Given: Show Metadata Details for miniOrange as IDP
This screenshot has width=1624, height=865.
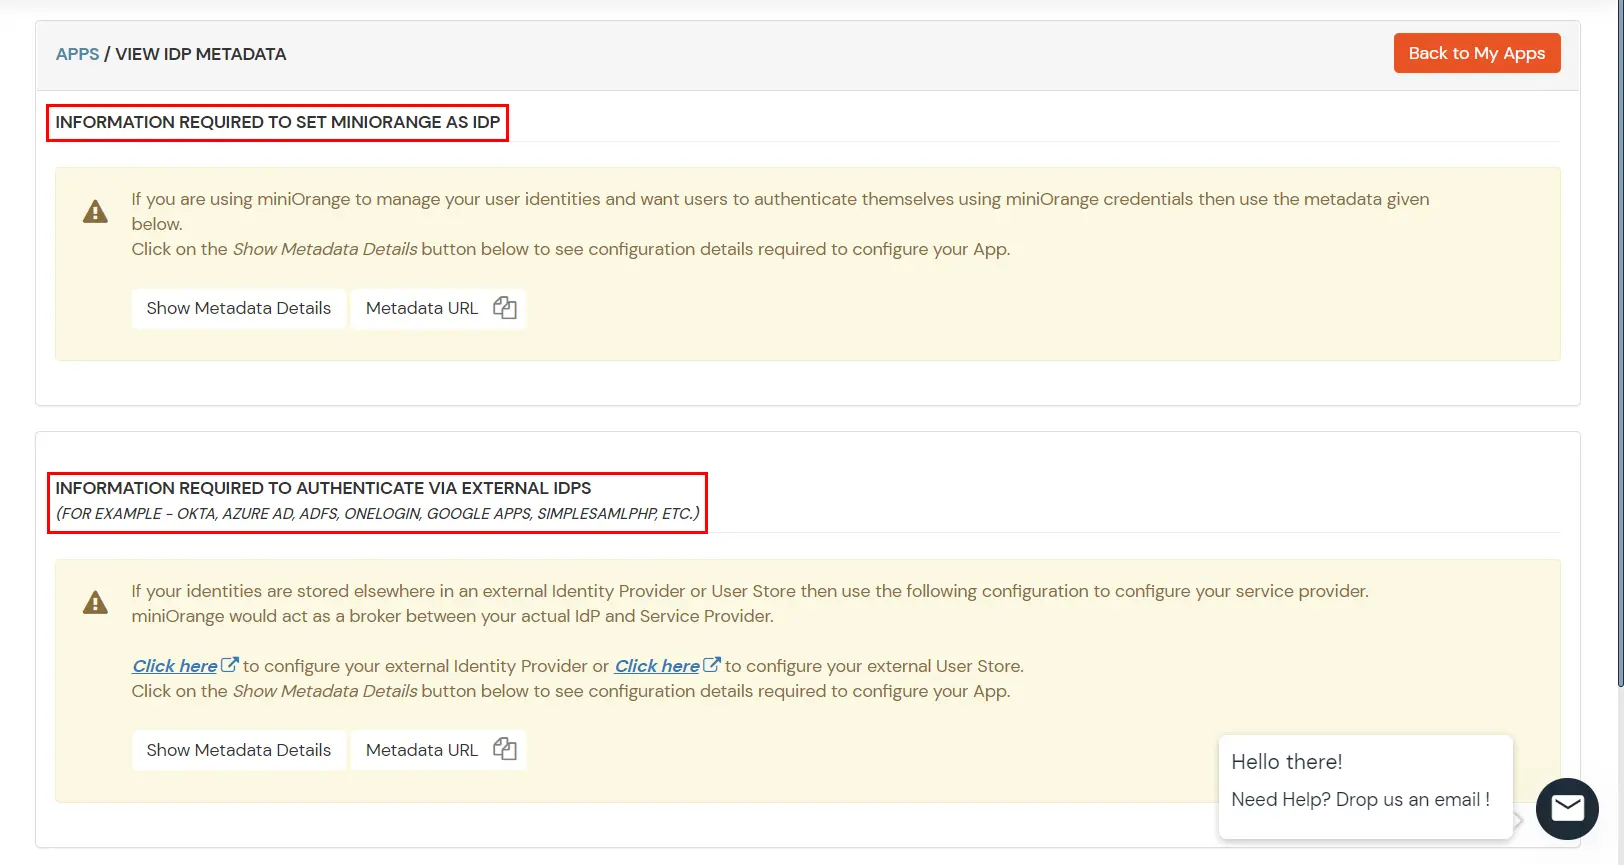Looking at the screenshot, I should pyautogui.click(x=238, y=308).
